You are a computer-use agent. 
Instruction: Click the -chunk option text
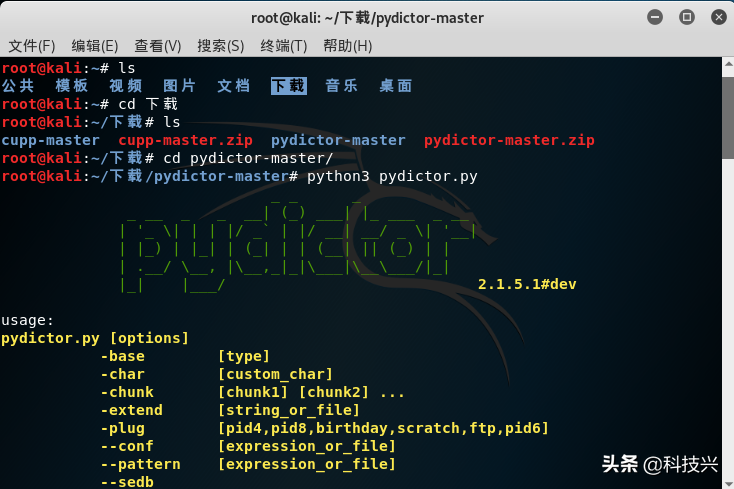coord(127,392)
